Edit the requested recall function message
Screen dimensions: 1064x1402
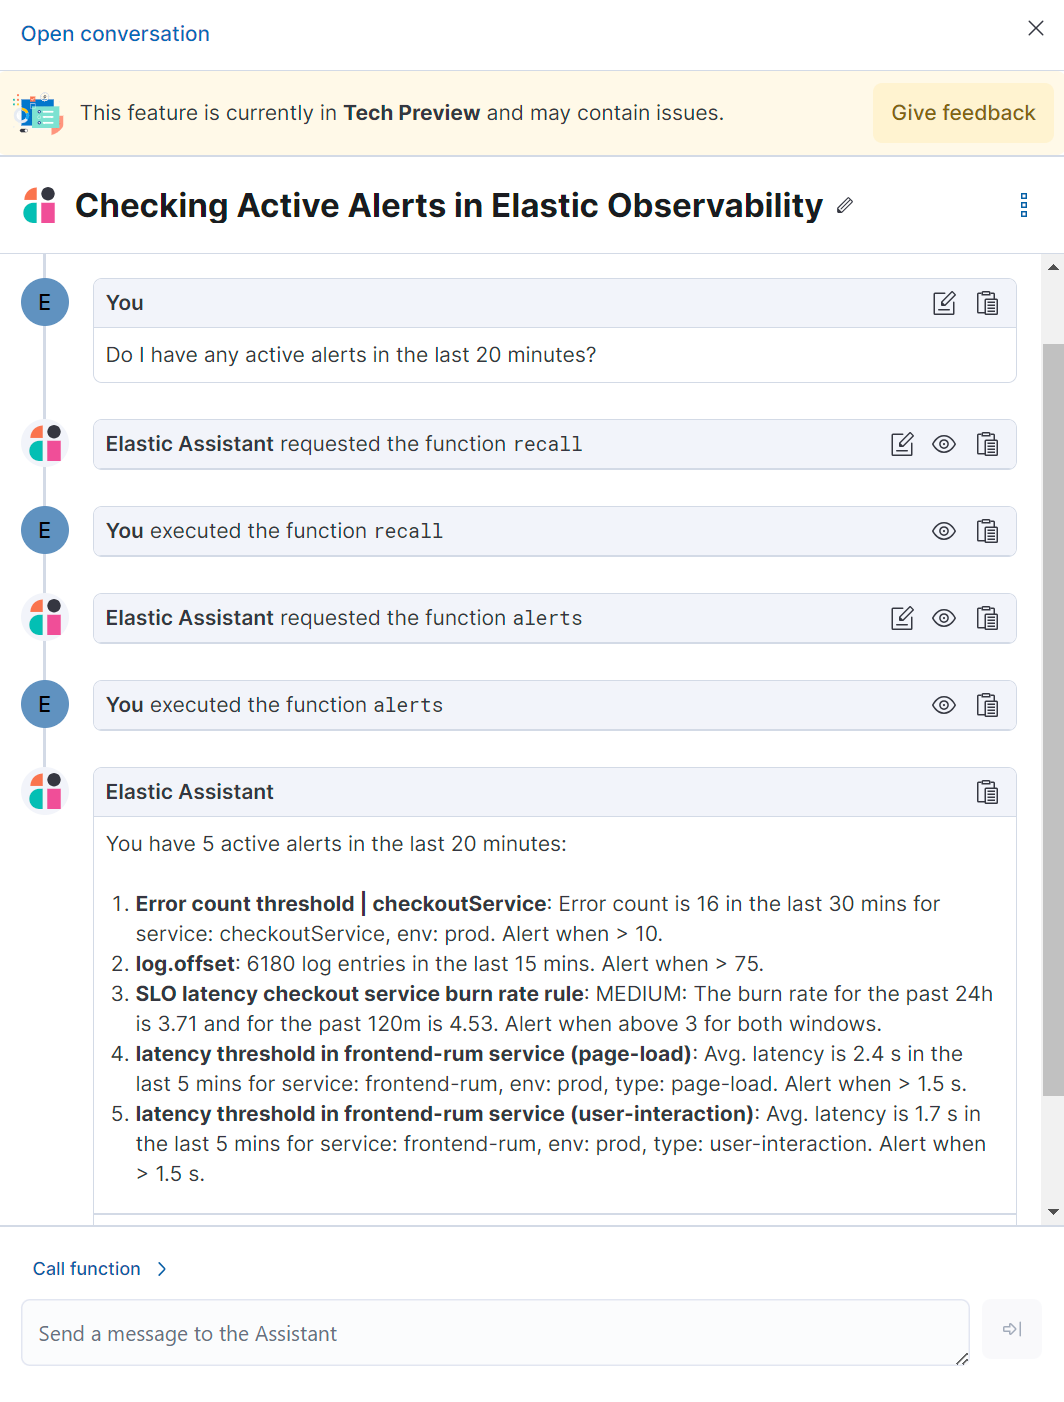(902, 444)
